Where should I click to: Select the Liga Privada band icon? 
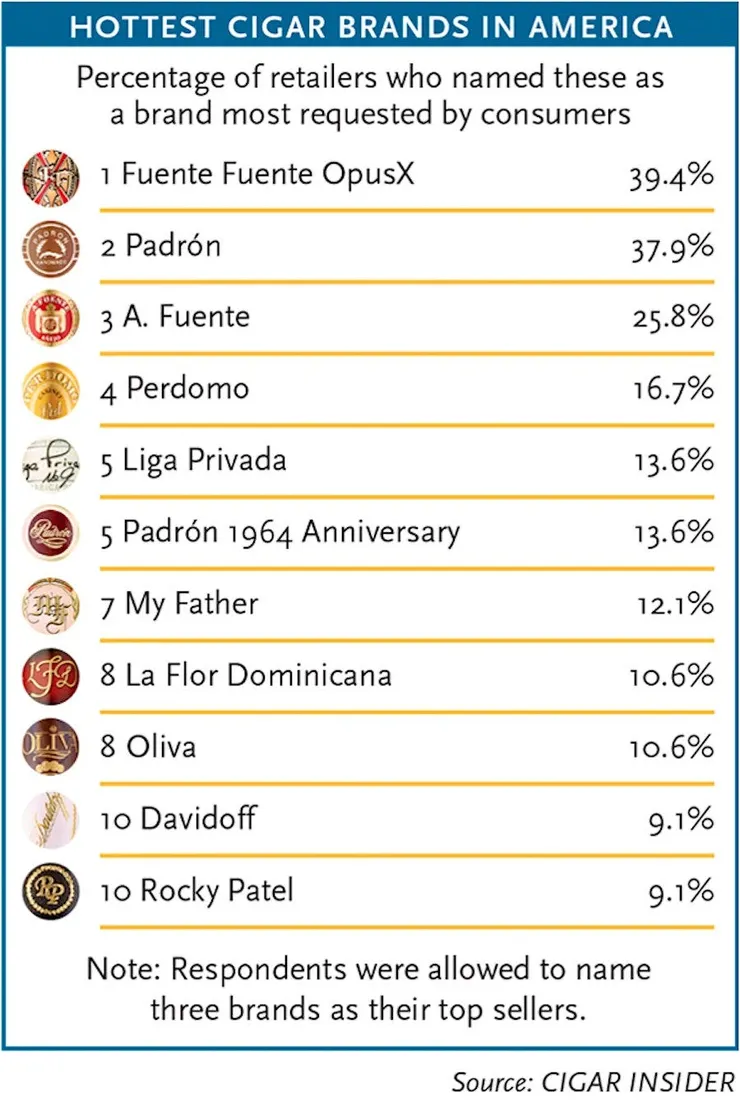[51, 461]
